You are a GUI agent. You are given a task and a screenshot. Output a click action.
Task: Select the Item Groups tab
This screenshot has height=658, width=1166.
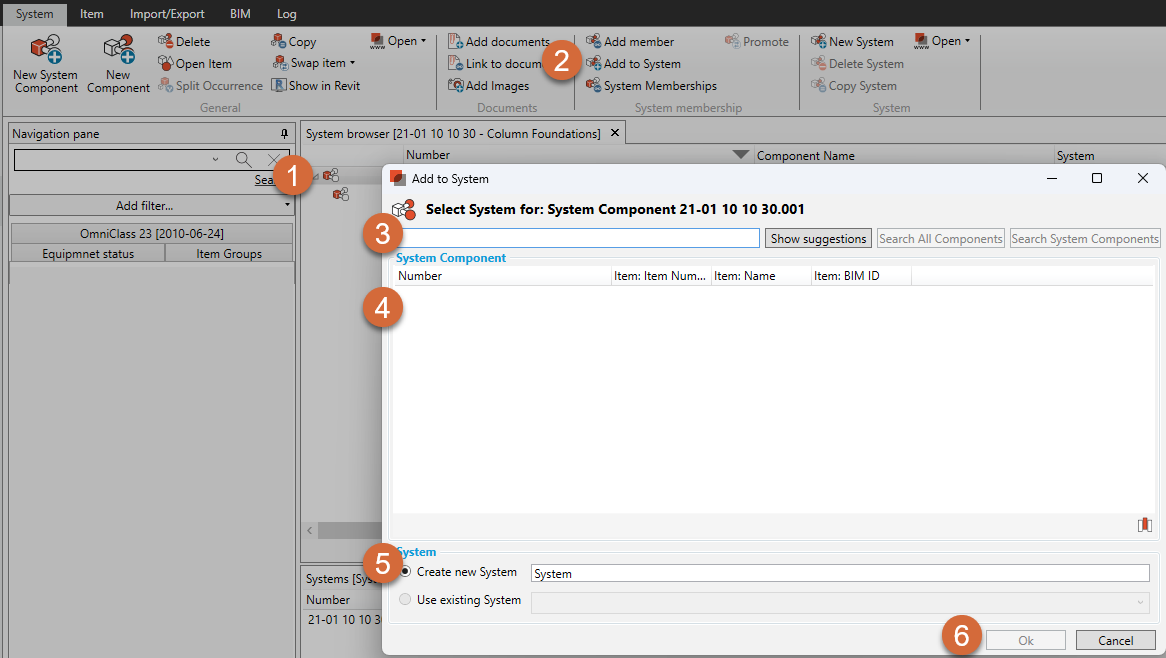228,253
